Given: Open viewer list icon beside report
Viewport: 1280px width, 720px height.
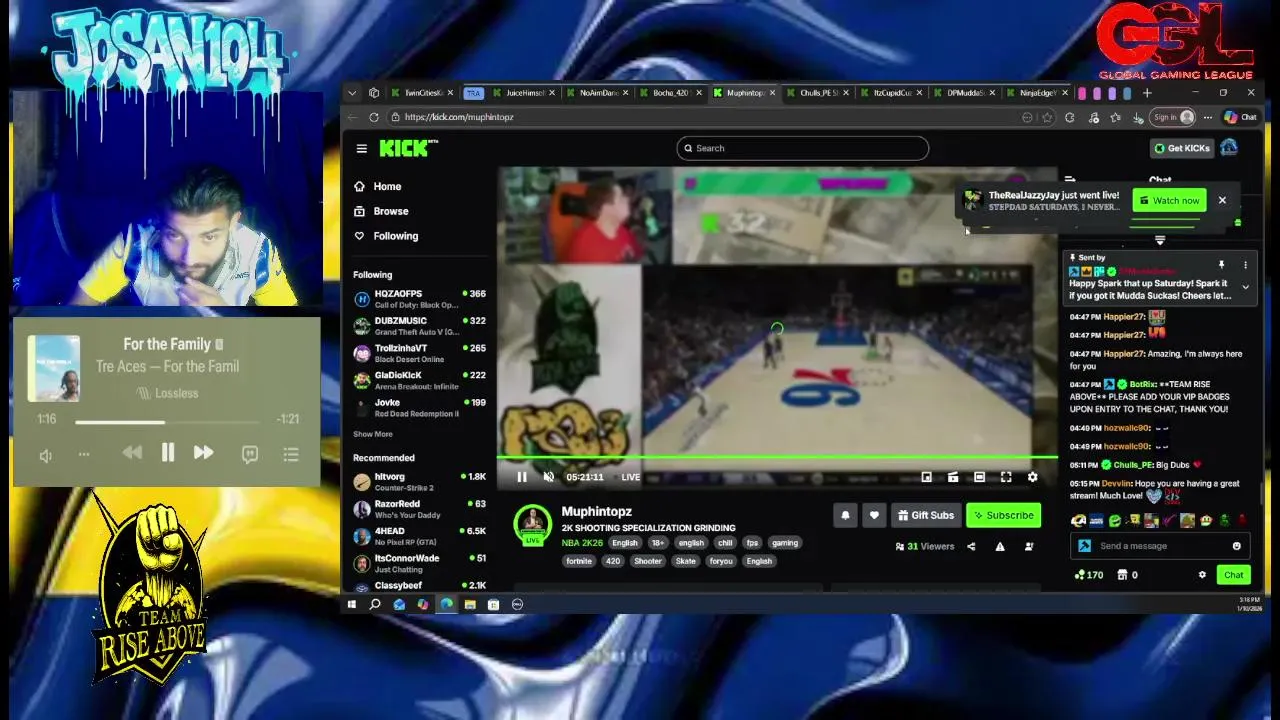Looking at the screenshot, I should (x=1029, y=546).
